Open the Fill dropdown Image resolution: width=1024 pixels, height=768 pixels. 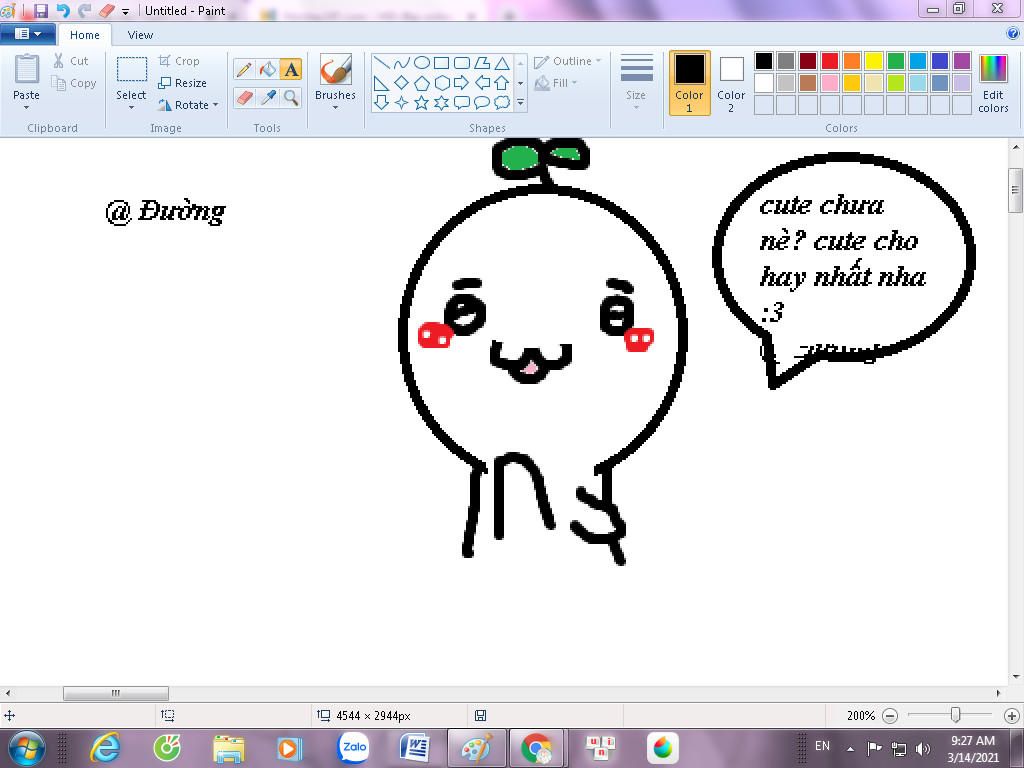(x=556, y=83)
